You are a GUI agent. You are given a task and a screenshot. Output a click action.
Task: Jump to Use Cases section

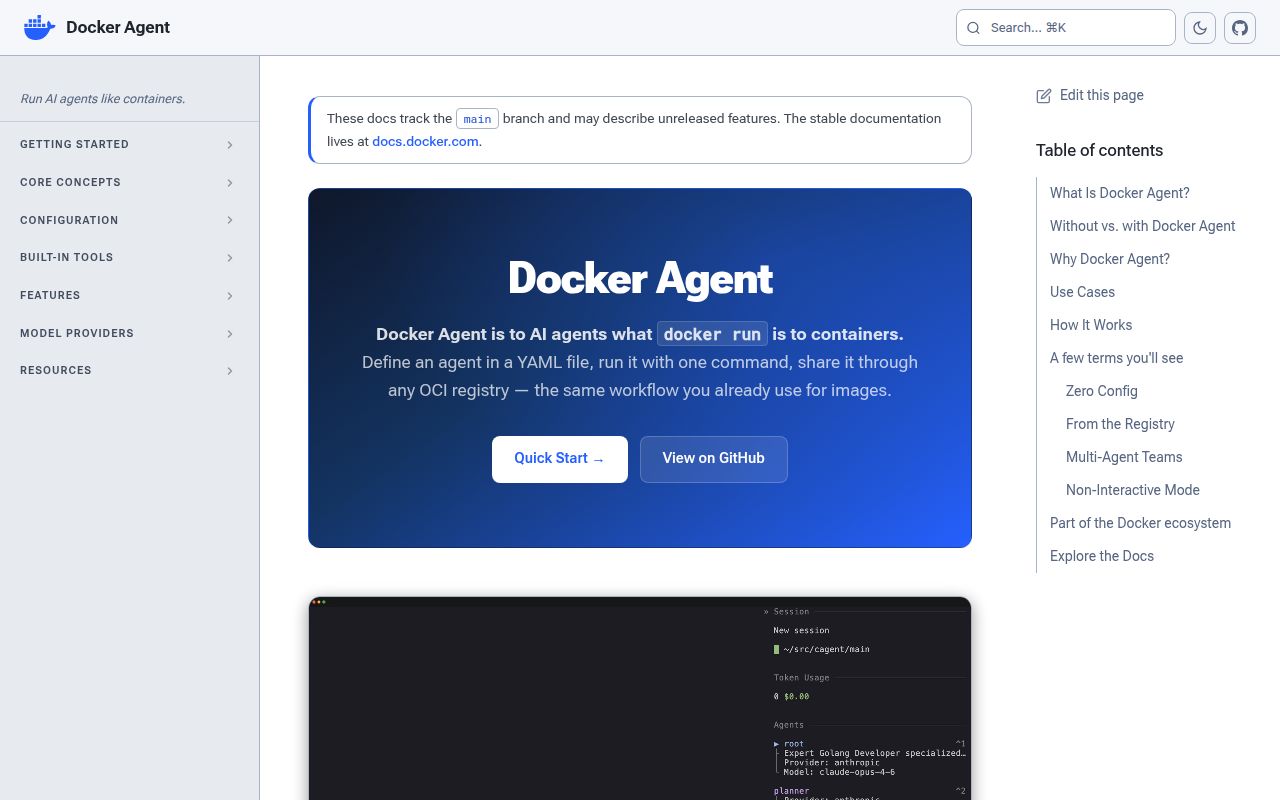click(x=1082, y=292)
